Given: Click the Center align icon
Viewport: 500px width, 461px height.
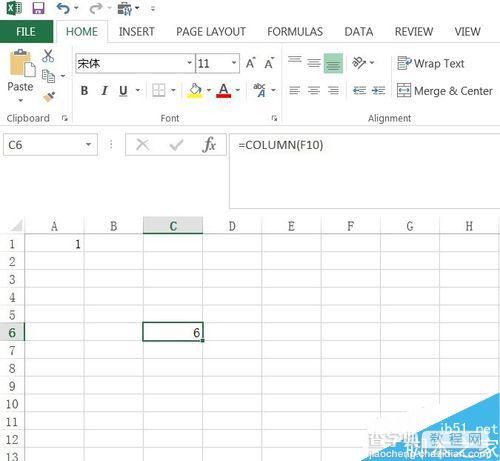Looking at the screenshot, I should coord(314,90).
